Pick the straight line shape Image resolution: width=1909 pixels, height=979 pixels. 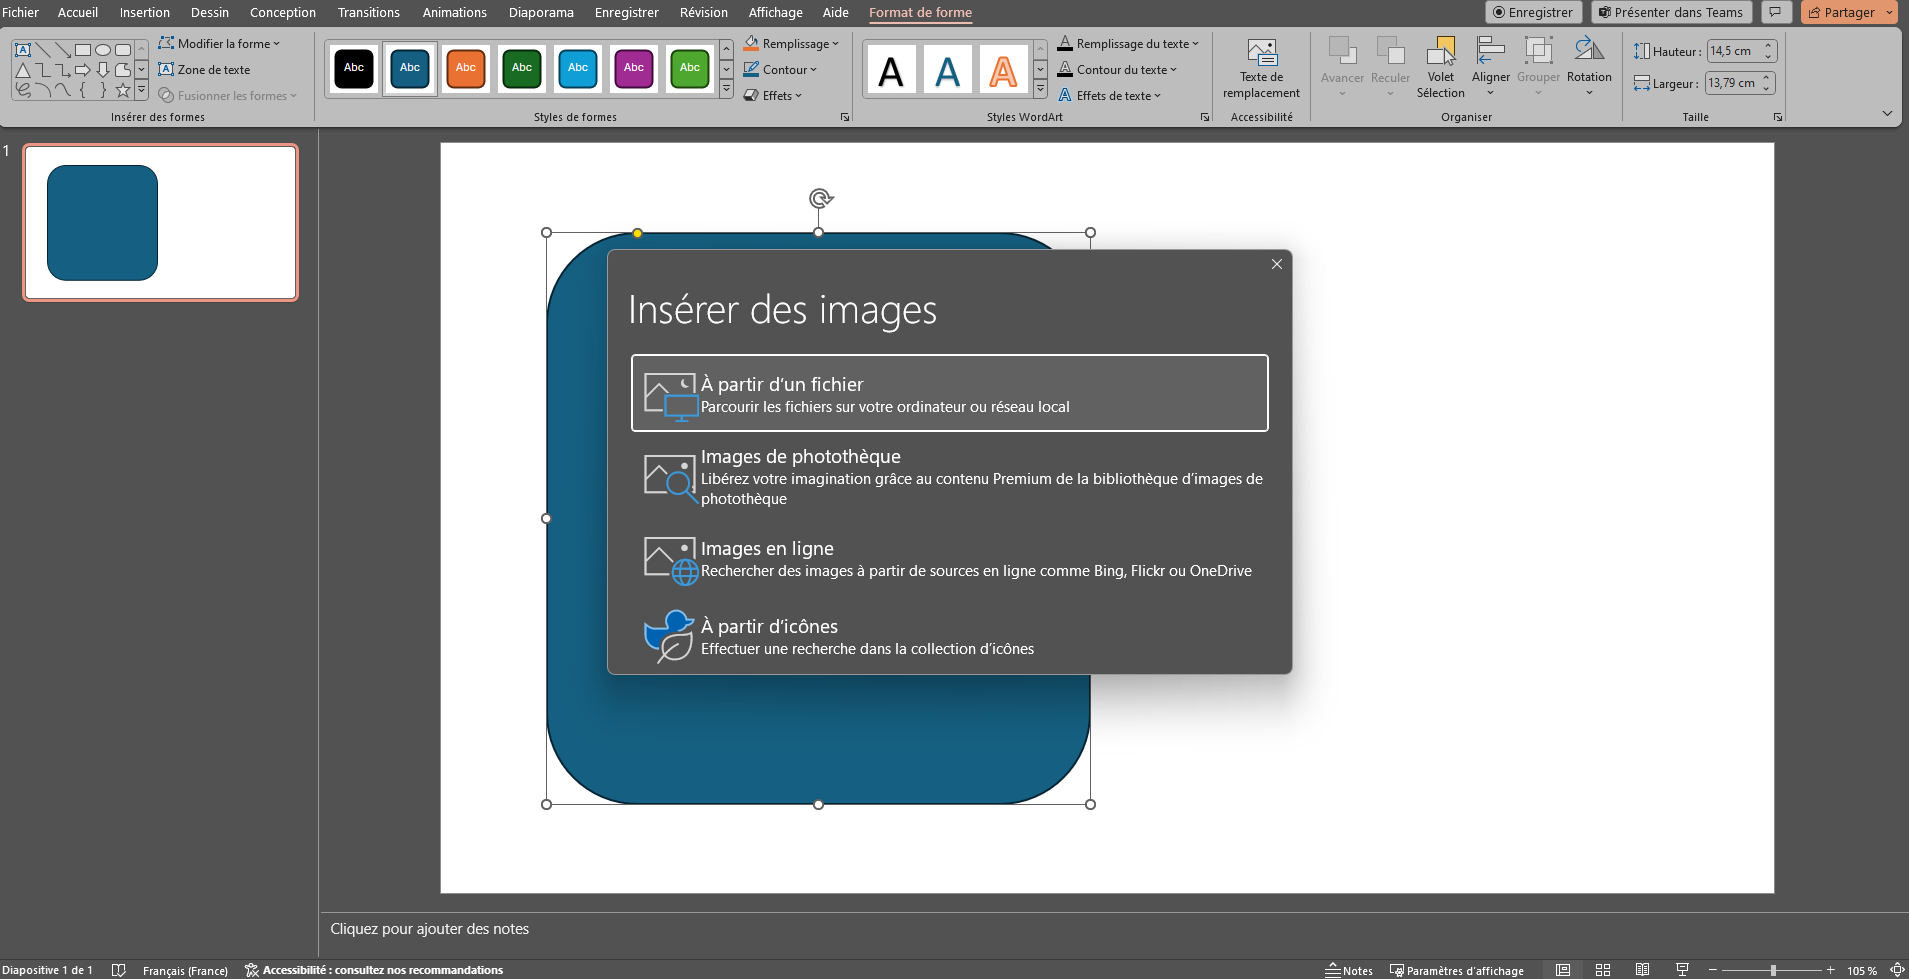coord(43,50)
